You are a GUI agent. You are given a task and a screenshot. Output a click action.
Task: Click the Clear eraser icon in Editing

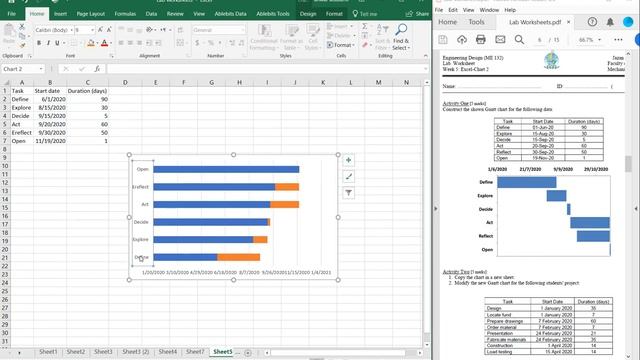tap(364, 45)
